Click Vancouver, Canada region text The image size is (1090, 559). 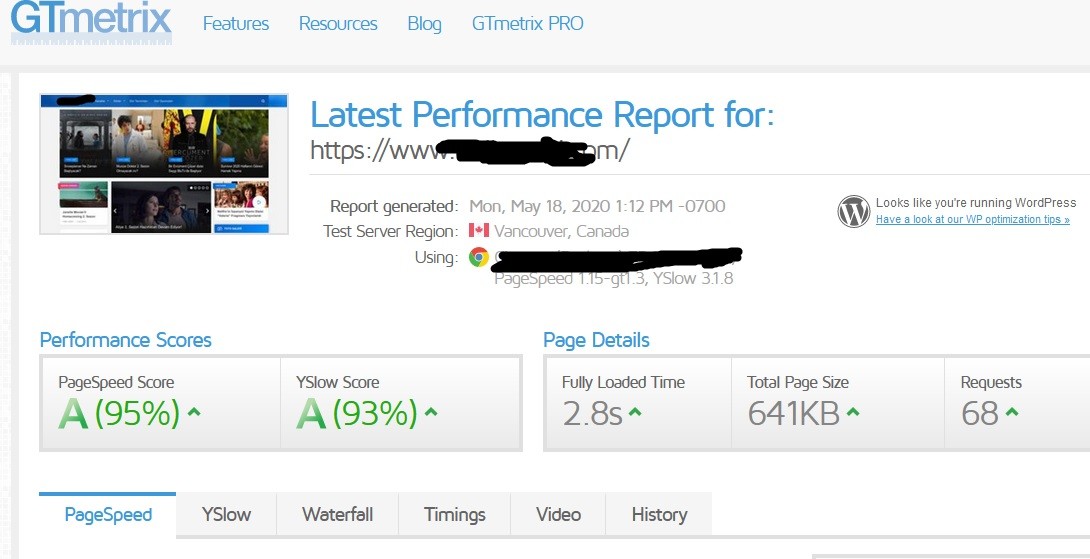tap(562, 232)
